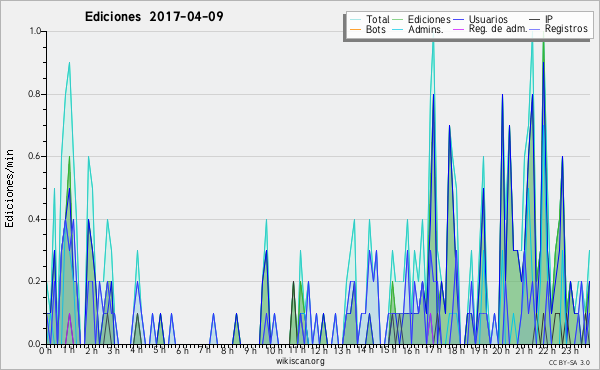Image resolution: width=600 pixels, height=370 pixels.
Task: Click the Ediciones/min axis title
Action: [x=9, y=188]
